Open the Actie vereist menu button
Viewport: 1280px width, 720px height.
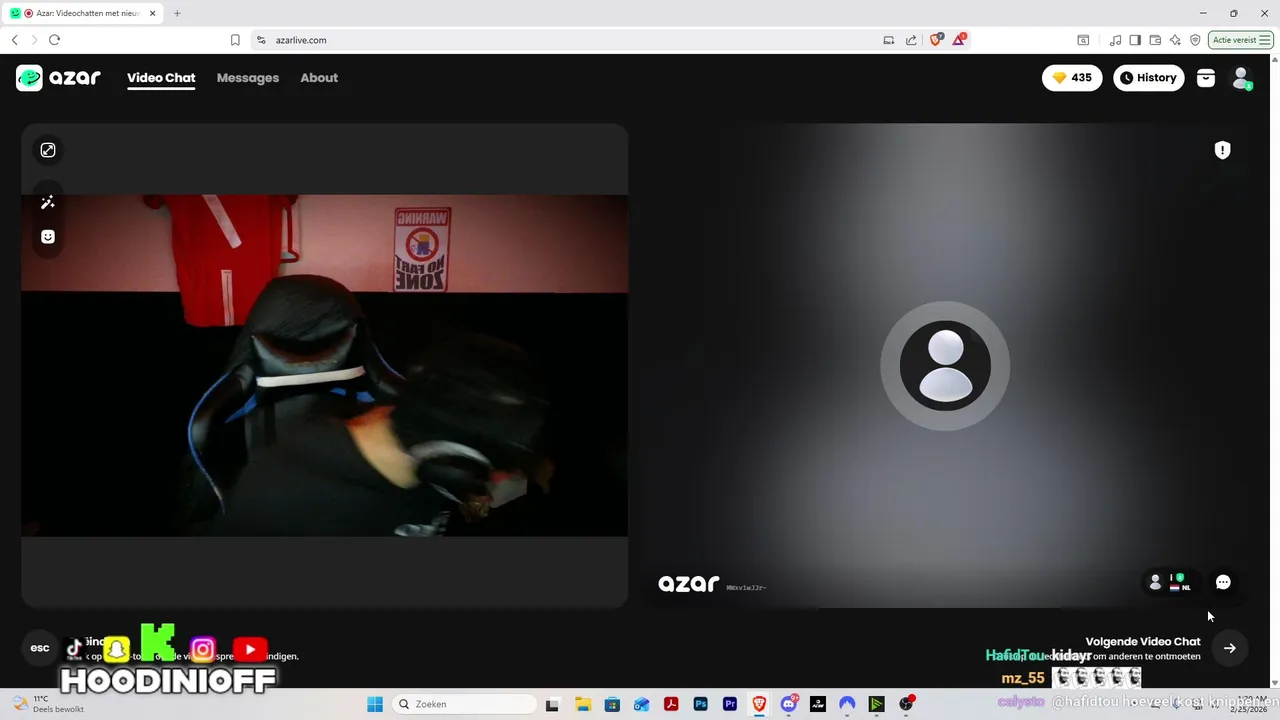[x=1241, y=40]
